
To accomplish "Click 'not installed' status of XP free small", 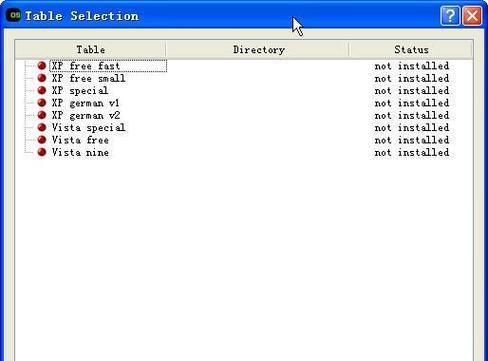I will (412, 78).
